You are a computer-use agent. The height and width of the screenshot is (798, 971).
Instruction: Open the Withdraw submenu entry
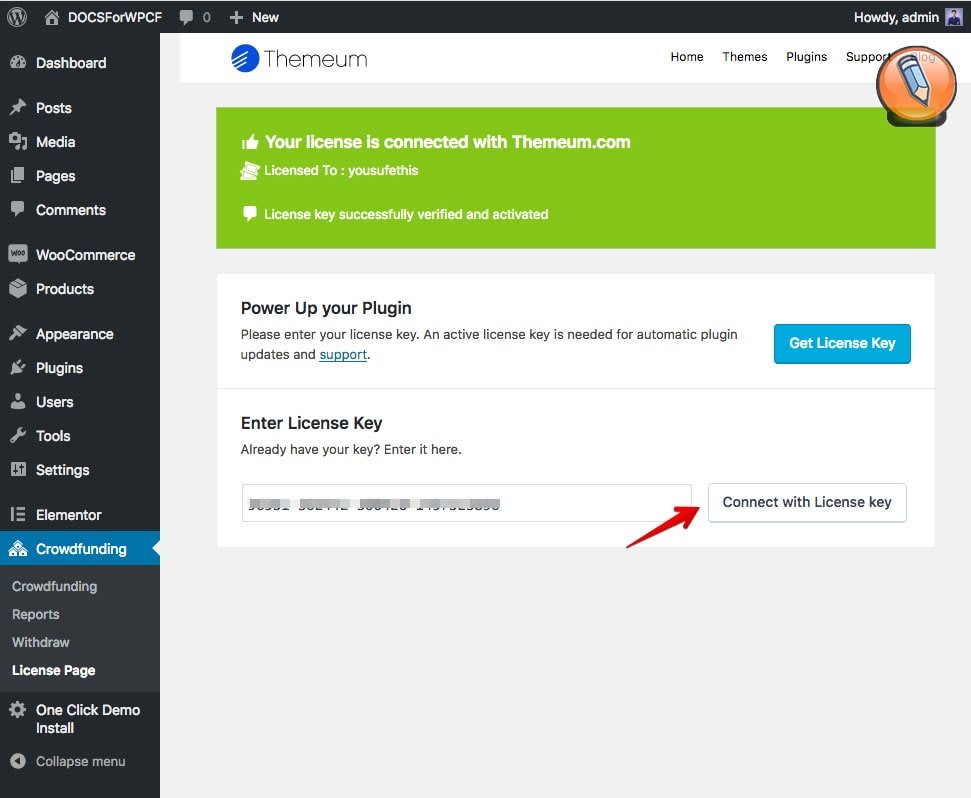tap(41, 642)
